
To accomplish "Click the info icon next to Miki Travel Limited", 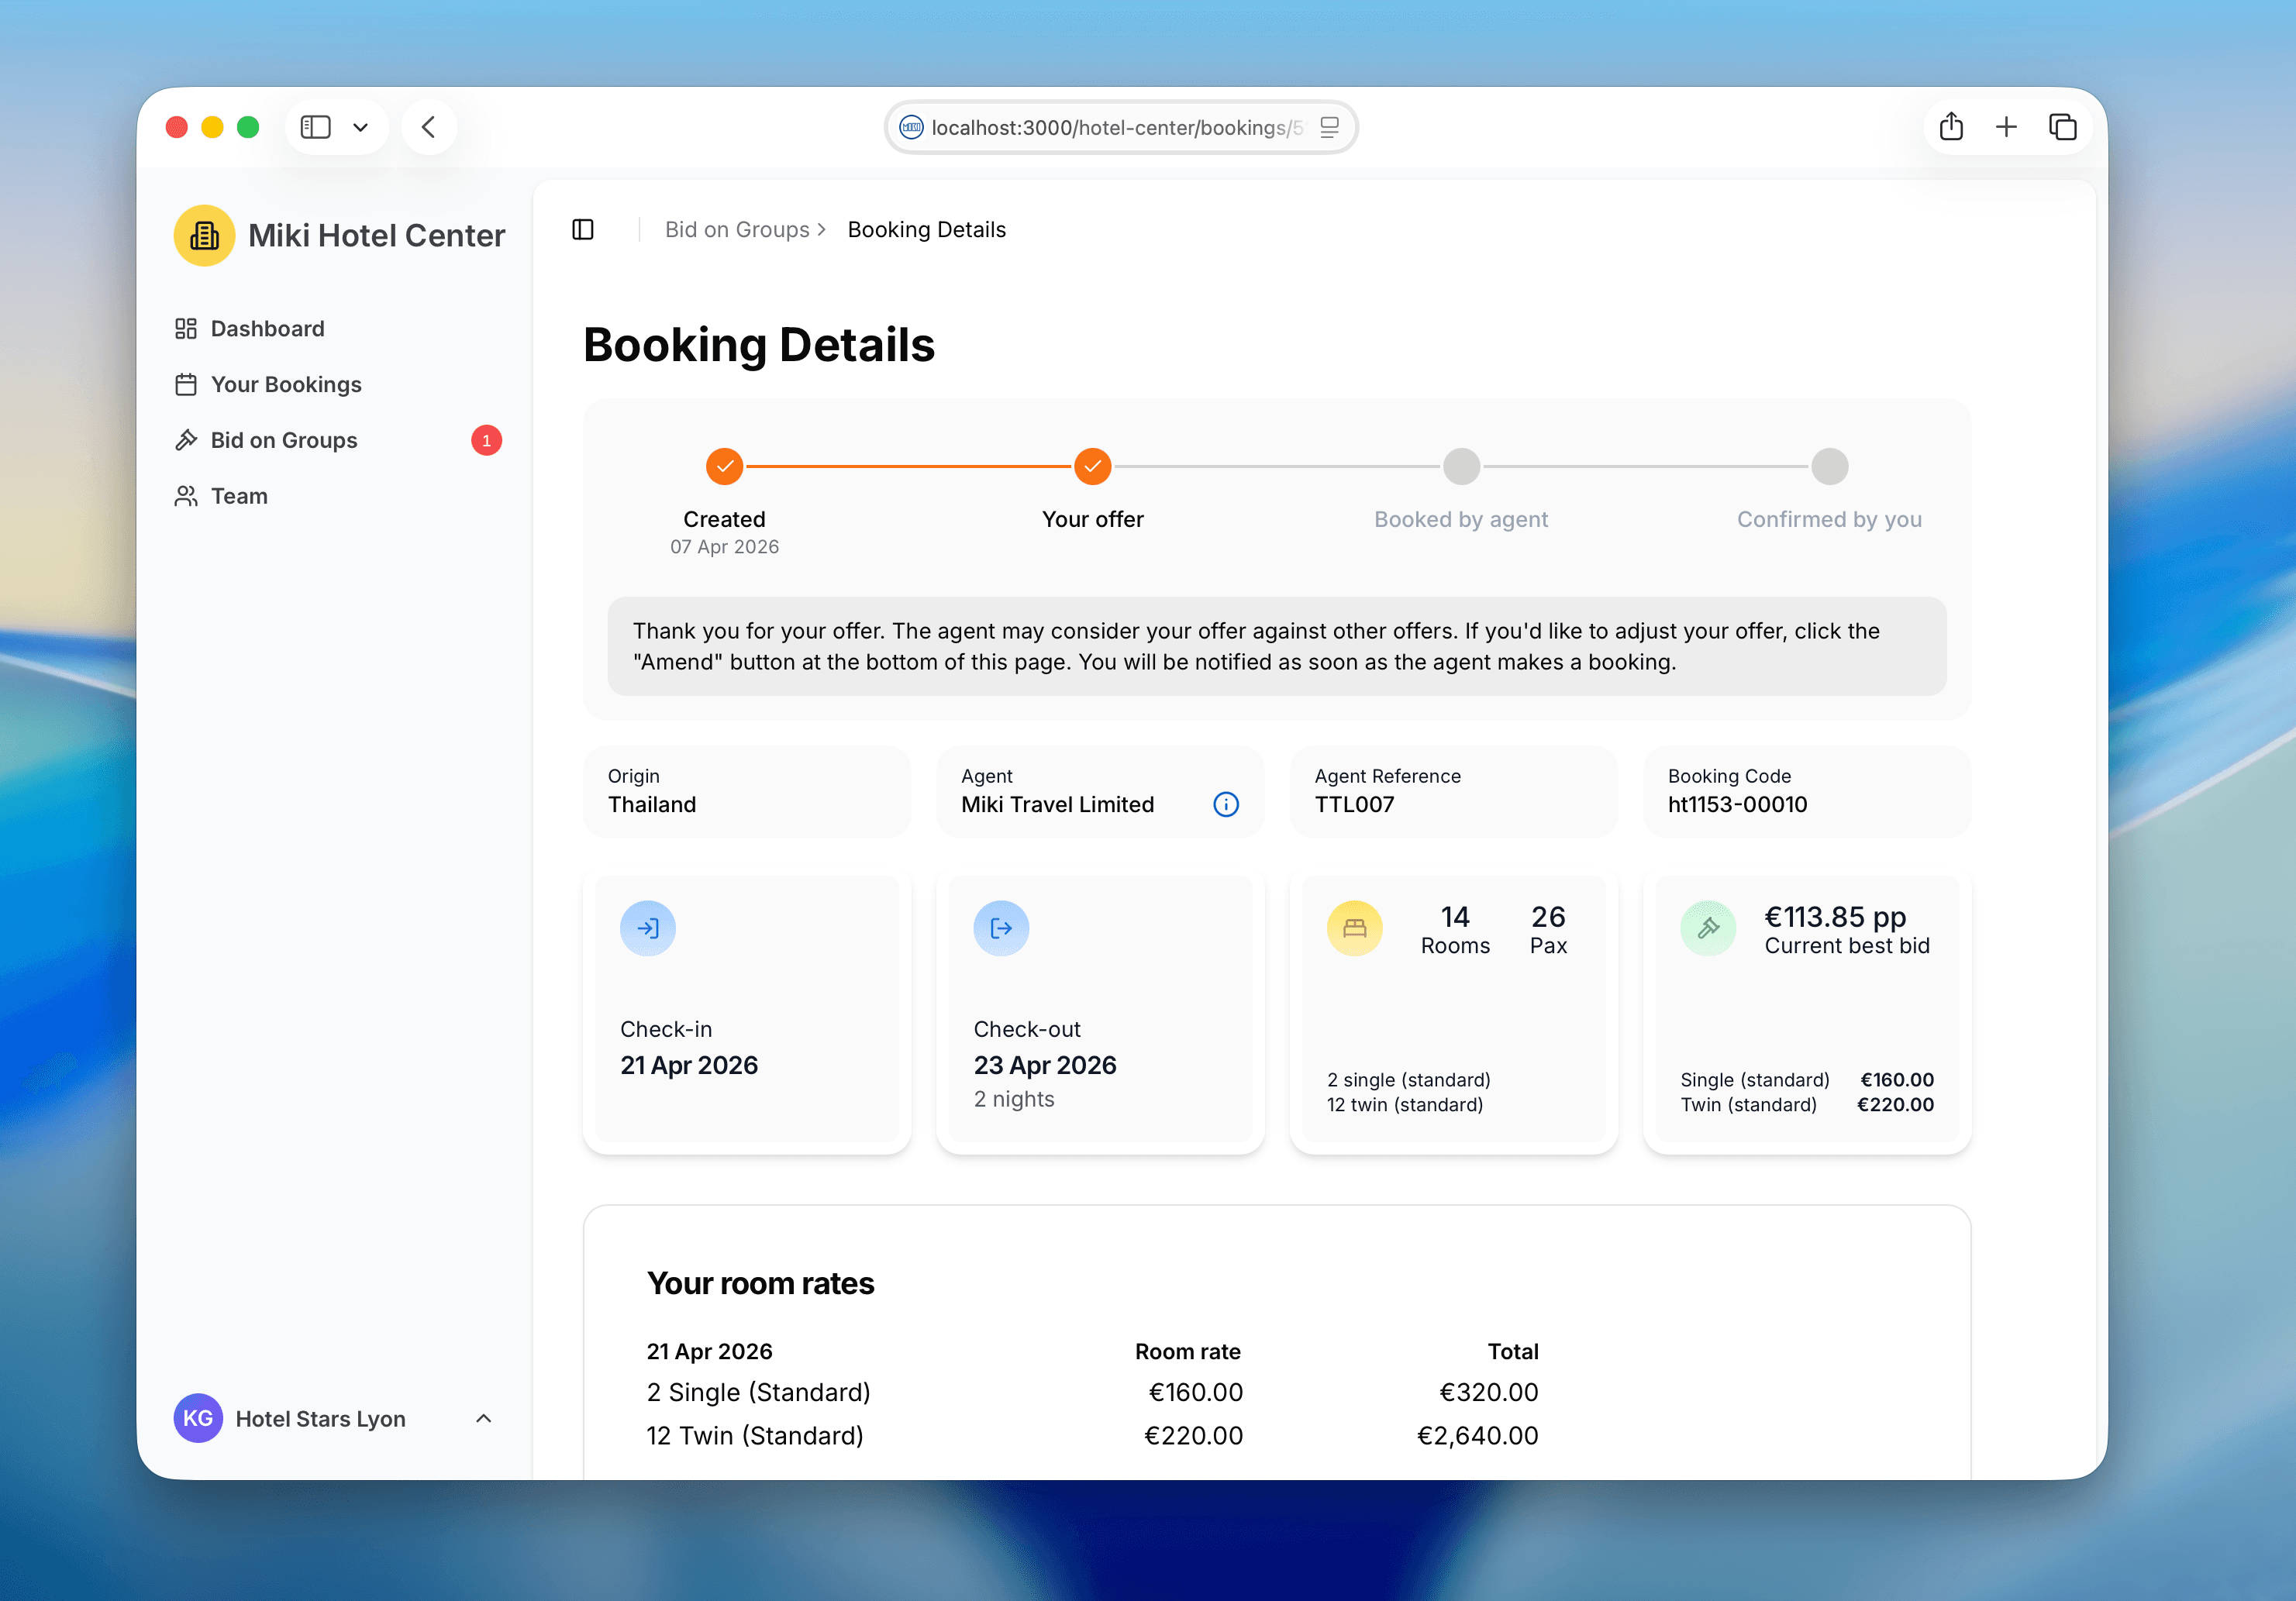I will click(x=1225, y=804).
